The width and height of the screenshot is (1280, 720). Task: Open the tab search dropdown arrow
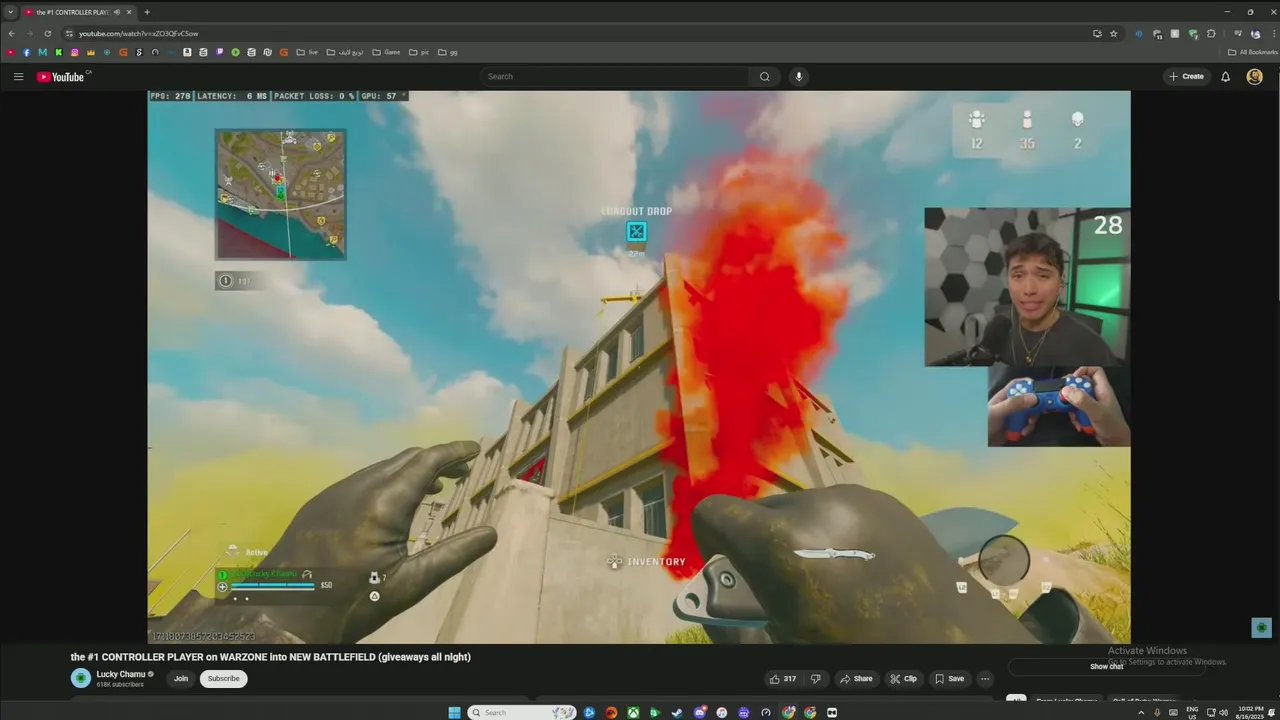pyautogui.click(x=11, y=12)
